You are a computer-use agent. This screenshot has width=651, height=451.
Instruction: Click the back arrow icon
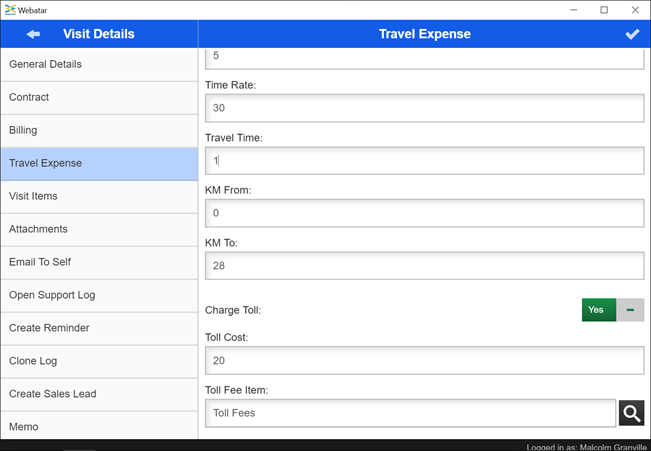pyautogui.click(x=33, y=34)
